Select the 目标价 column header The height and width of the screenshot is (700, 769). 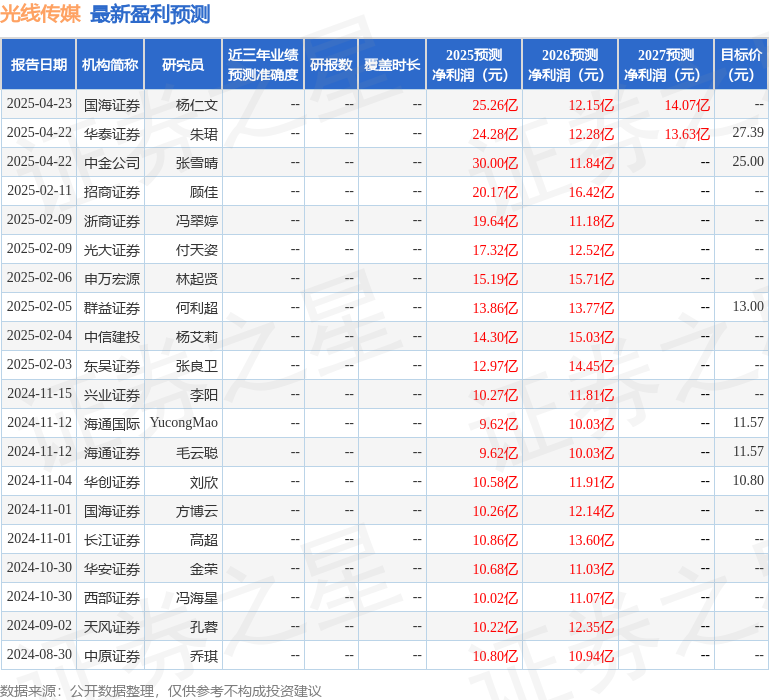[741, 65]
